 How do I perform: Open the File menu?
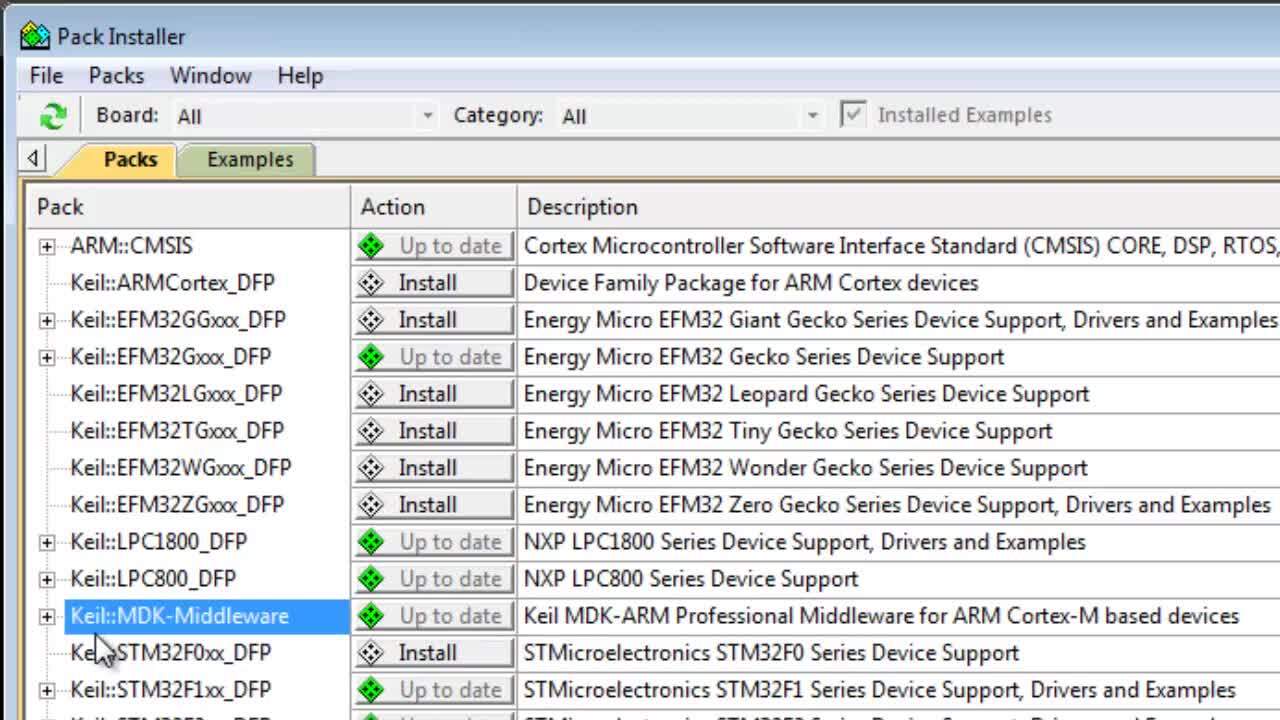tap(46, 76)
